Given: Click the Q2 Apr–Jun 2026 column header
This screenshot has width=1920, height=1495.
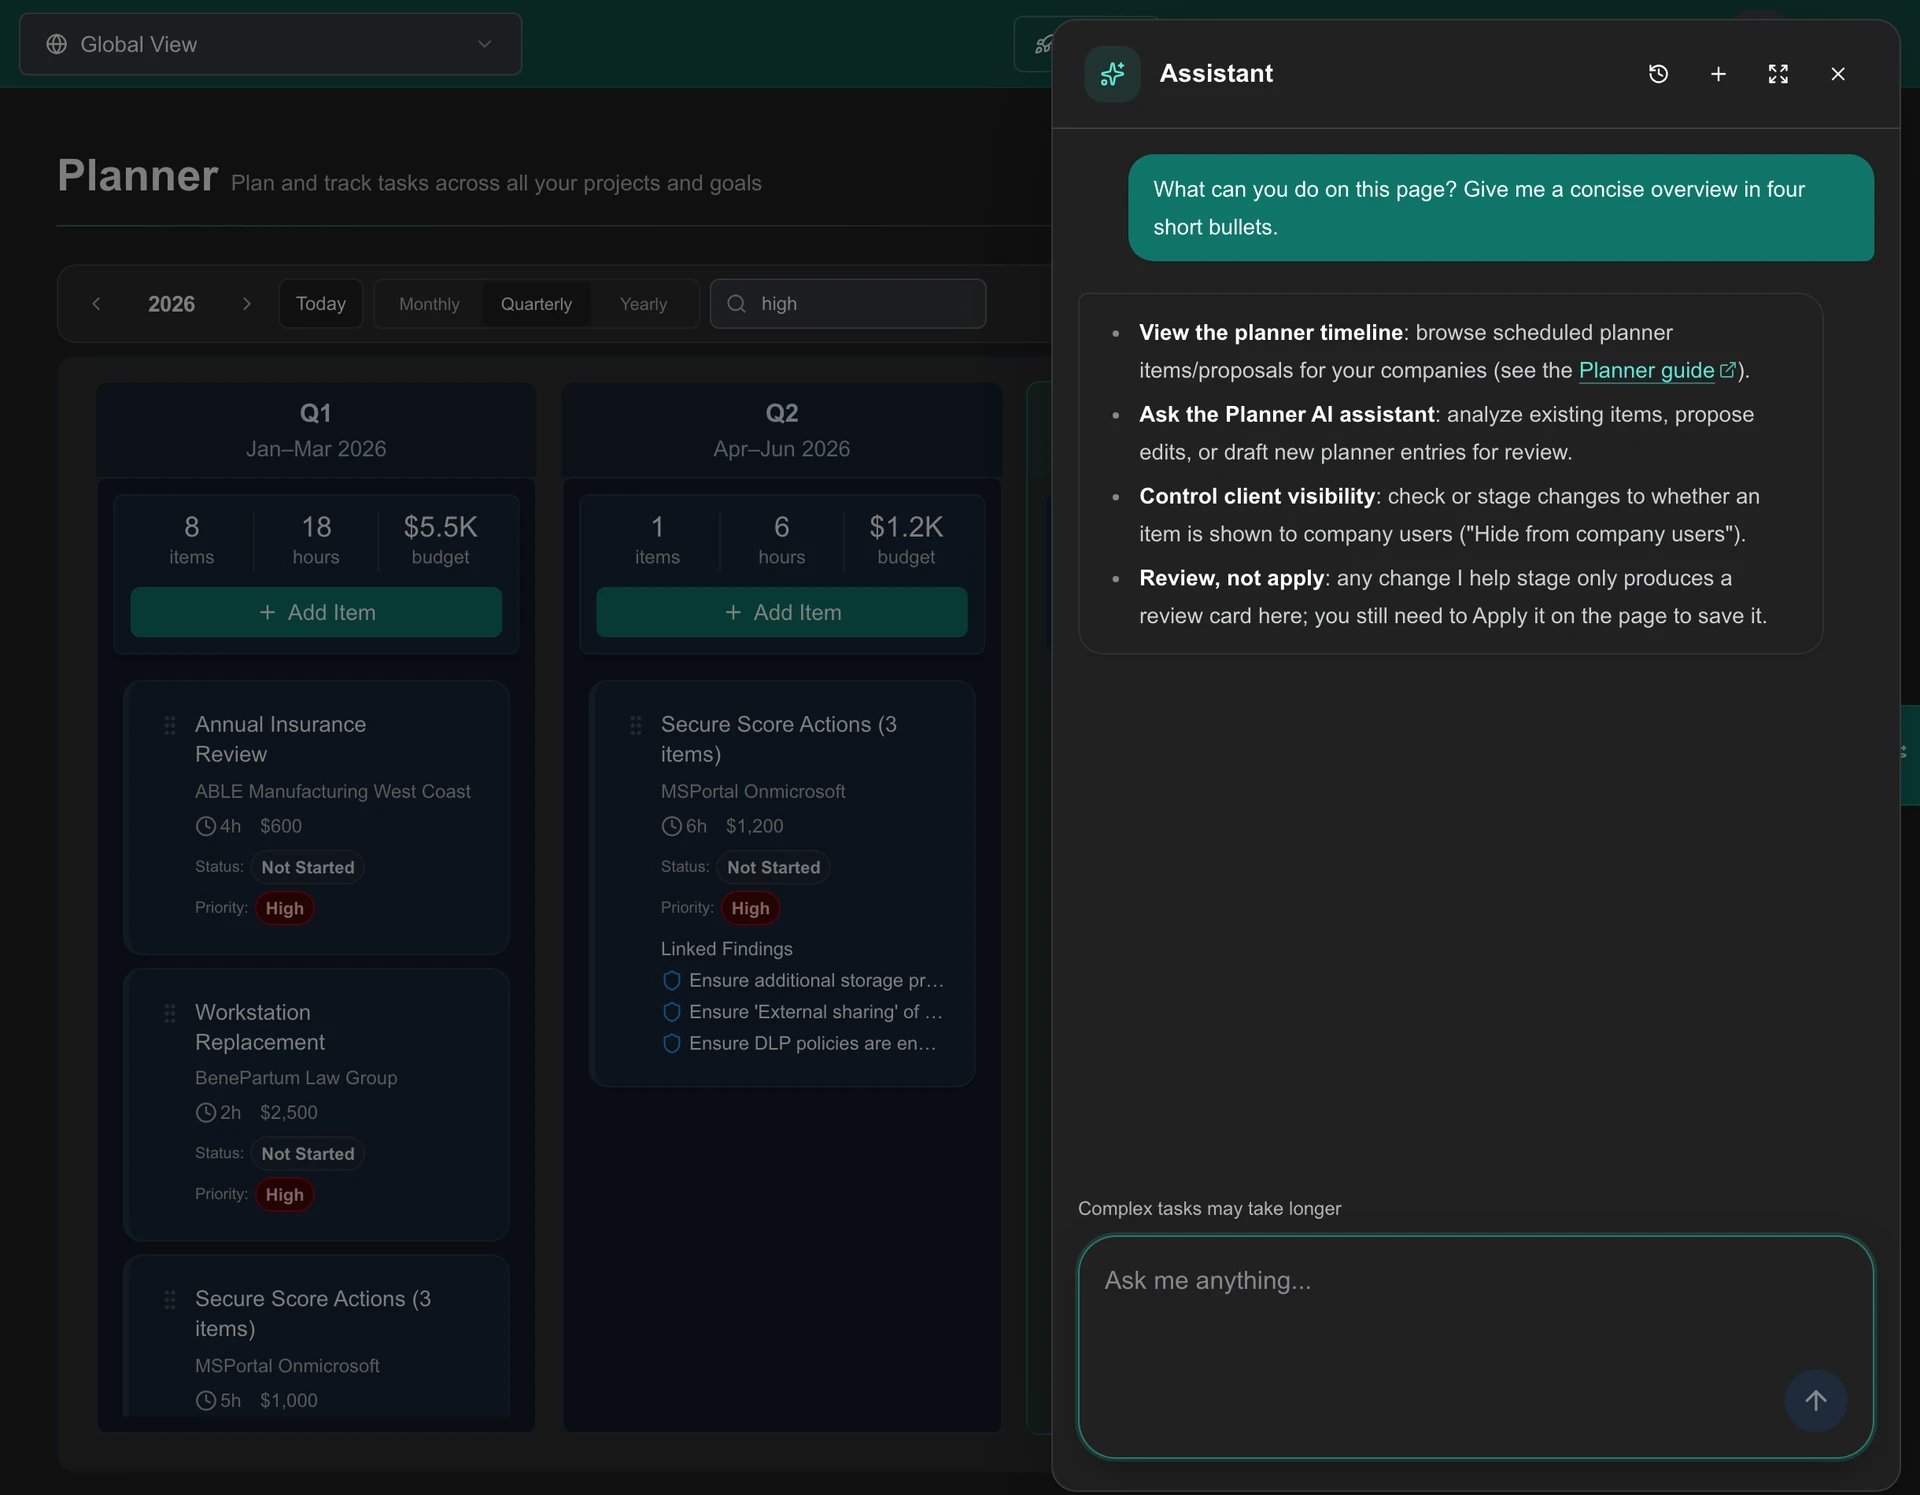Looking at the screenshot, I should coord(782,430).
